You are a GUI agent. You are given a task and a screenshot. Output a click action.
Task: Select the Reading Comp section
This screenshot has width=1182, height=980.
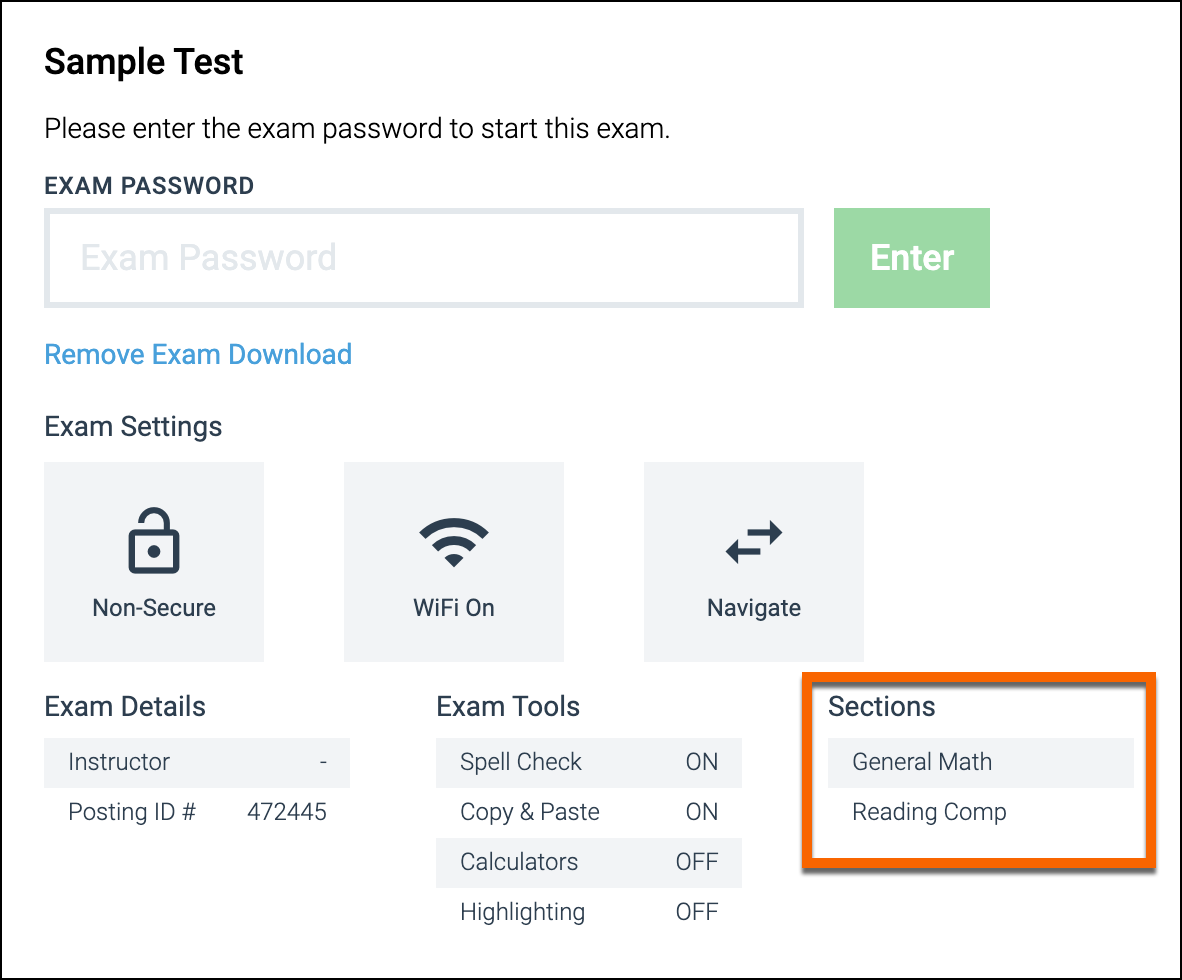[981, 812]
